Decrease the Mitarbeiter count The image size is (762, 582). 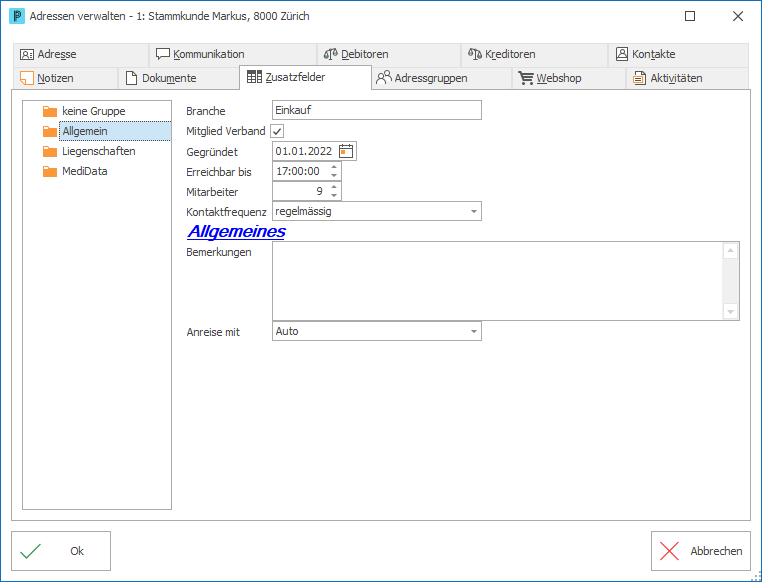point(334,195)
